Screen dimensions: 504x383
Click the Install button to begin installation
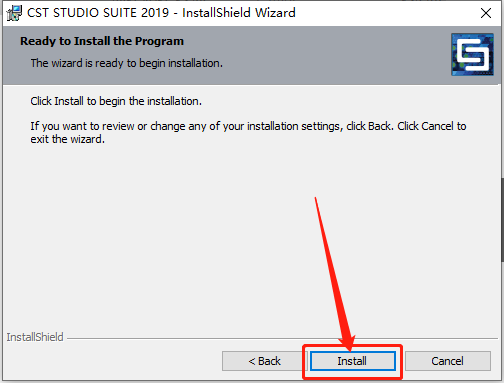click(x=353, y=361)
